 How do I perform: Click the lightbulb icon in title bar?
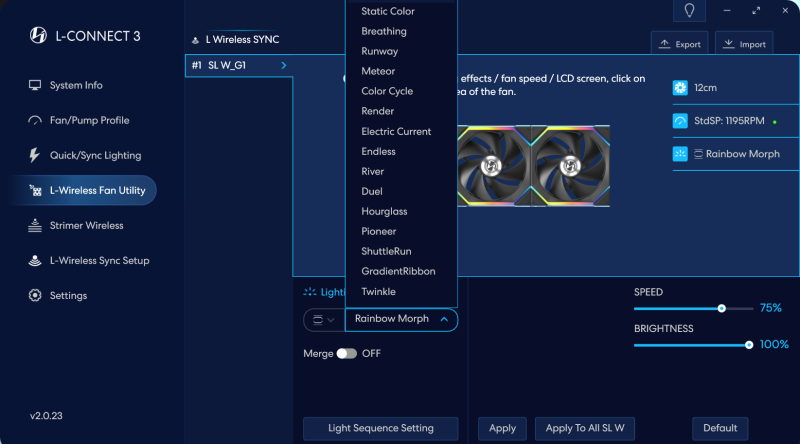click(689, 10)
